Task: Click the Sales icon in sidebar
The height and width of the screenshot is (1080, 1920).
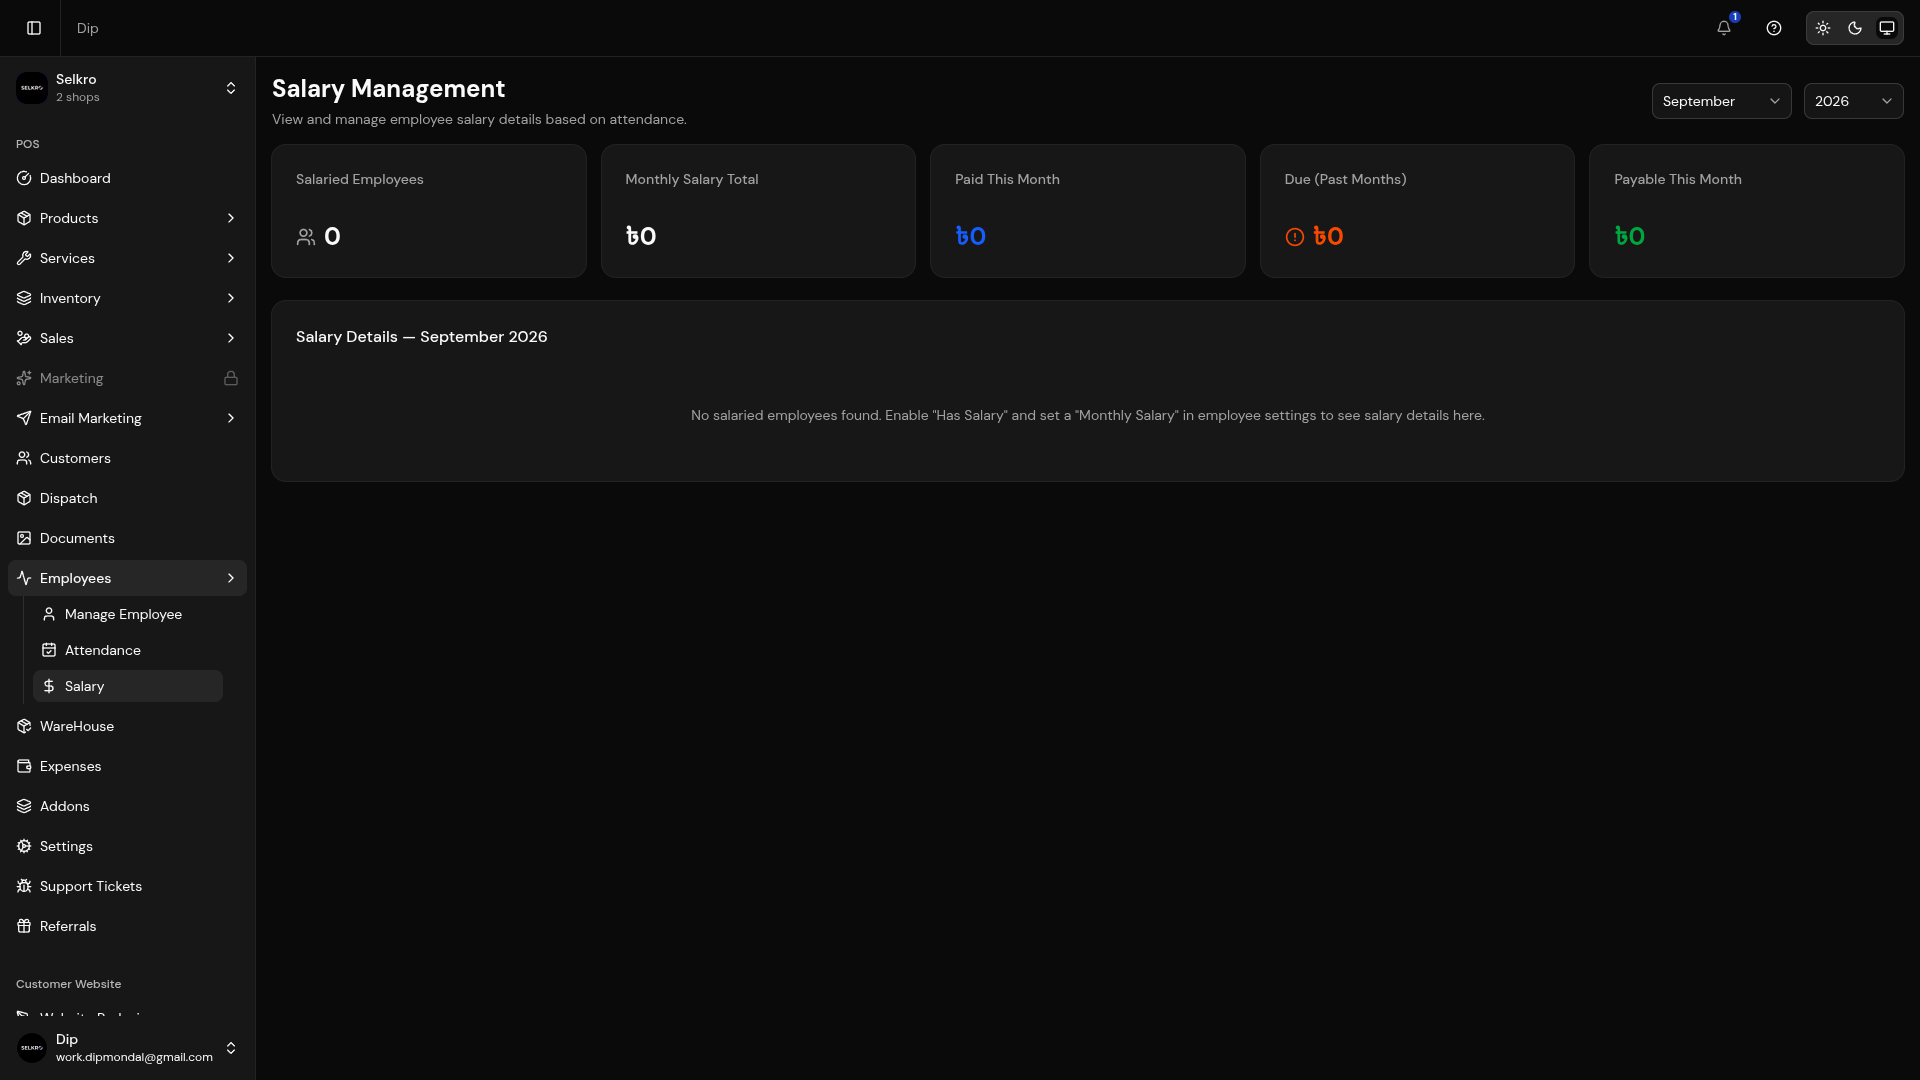Action: [24, 338]
